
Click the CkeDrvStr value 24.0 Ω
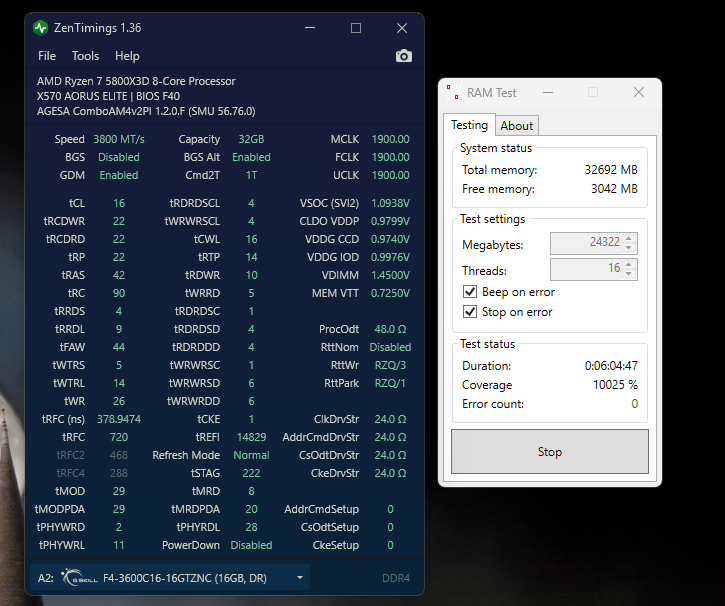(x=390, y=473)
